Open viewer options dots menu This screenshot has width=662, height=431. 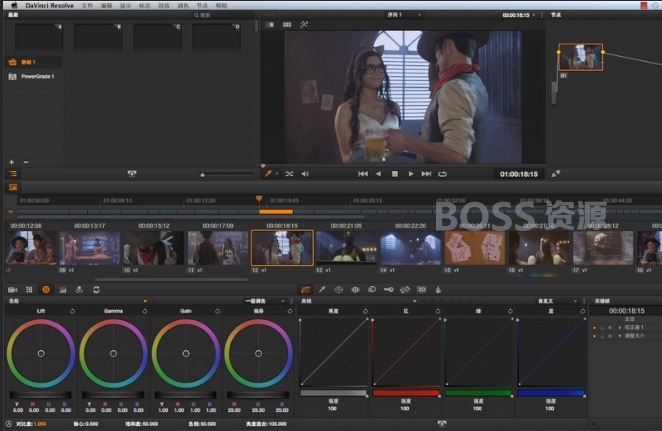click(x=543, y=15)
